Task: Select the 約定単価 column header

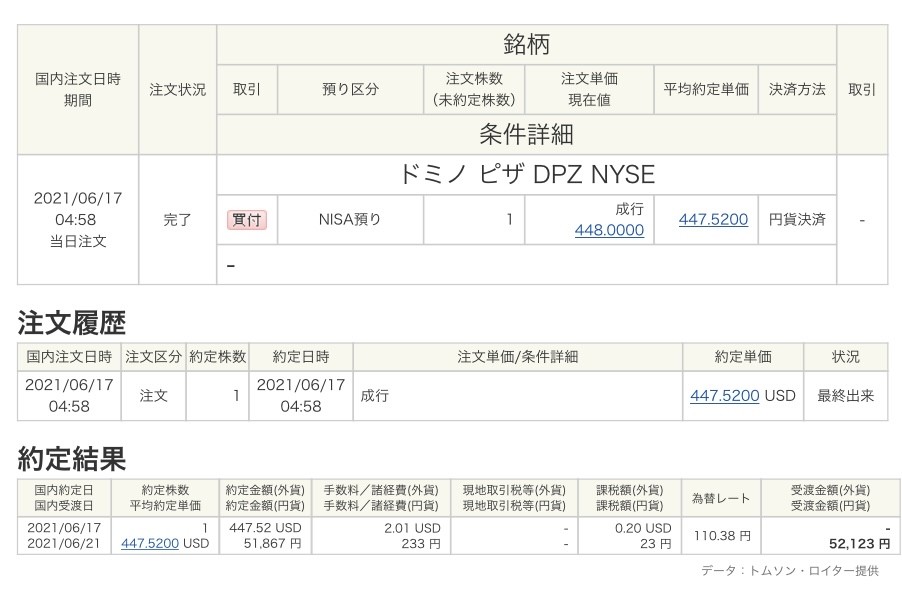Action: (x=743, y=357)
